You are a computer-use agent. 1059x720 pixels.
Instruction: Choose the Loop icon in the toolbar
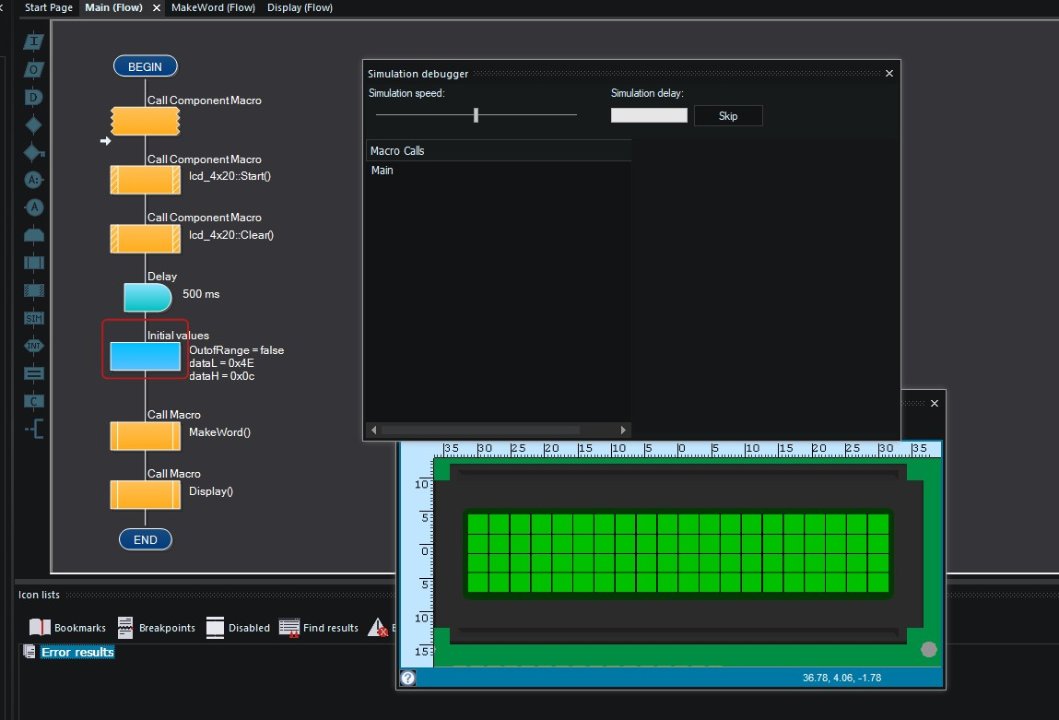pos(34,235)
